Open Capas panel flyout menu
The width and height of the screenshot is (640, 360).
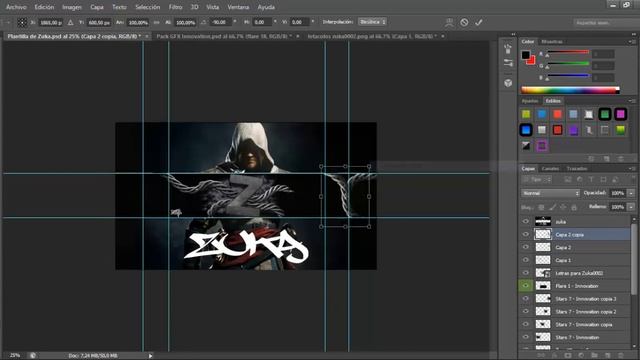pyautogui.click(x=632, y=169)
